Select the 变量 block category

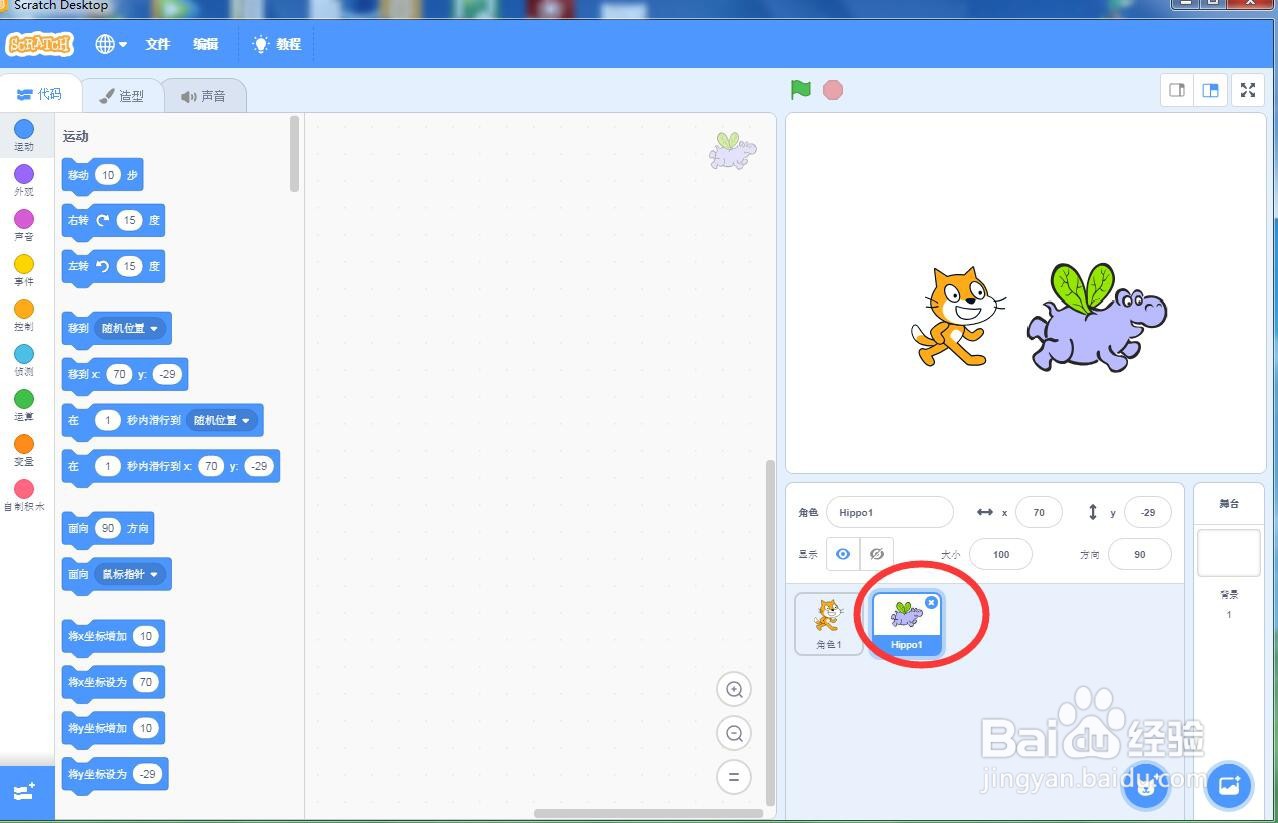pyautogui.click(x=24, y=450)
